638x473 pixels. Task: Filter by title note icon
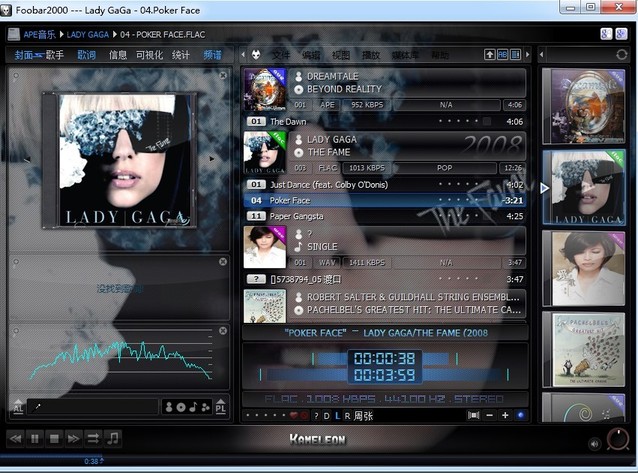pyautogui.click(x=194, y=407)
